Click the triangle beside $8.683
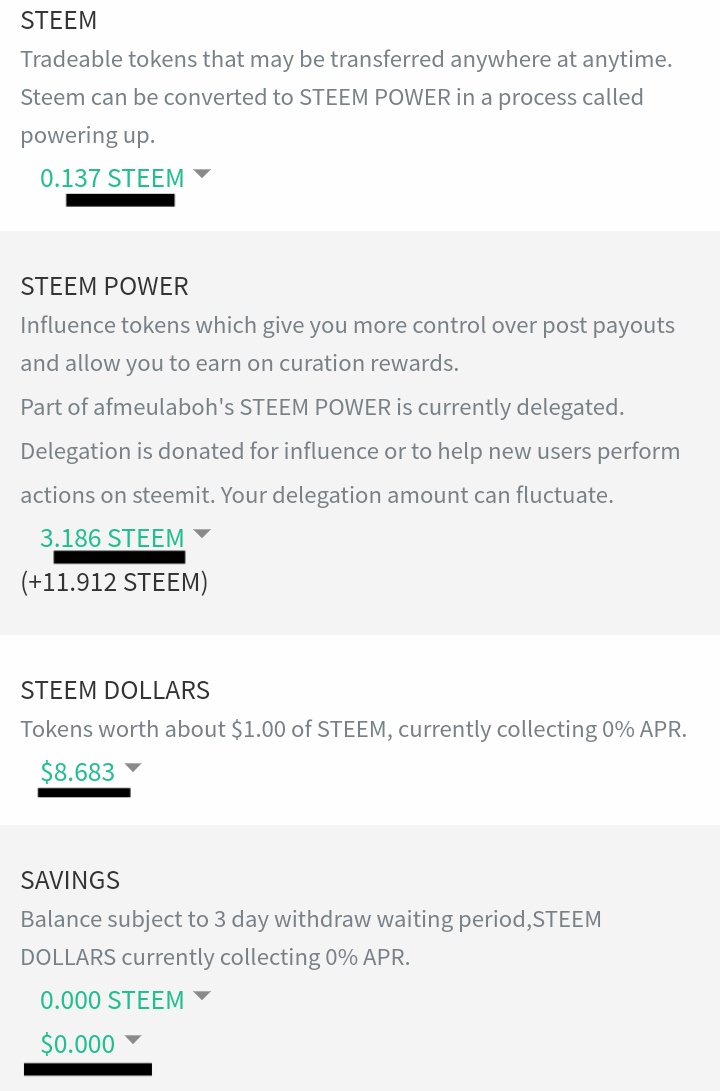720x1091 pixels. 133,768
